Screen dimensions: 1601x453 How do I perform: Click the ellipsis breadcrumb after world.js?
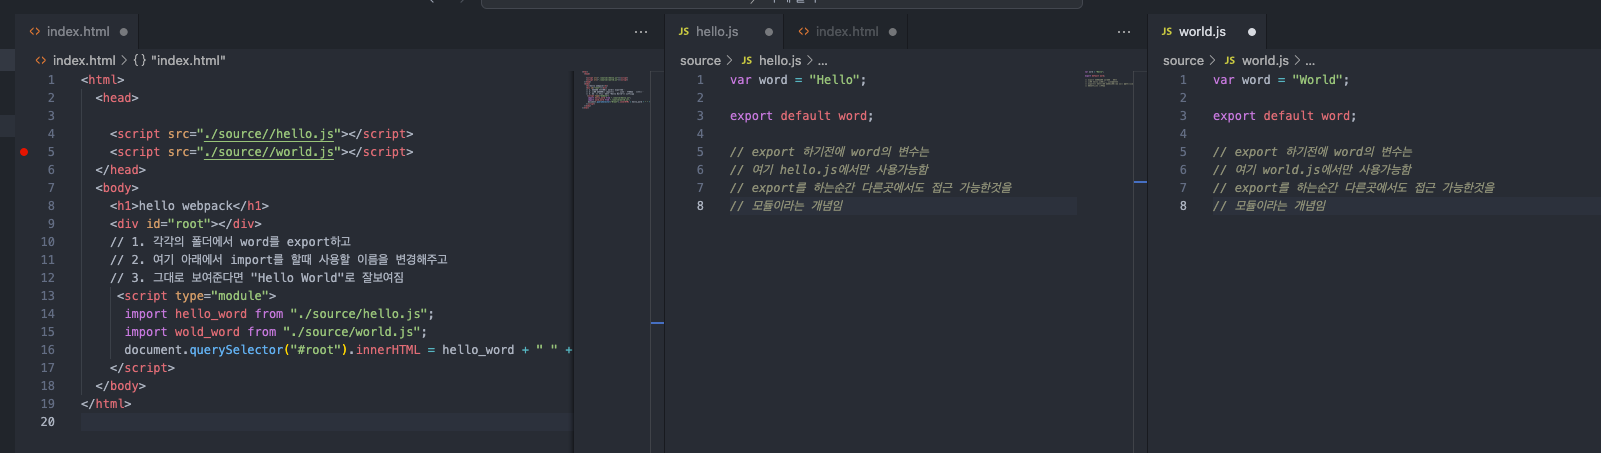coord(1310,60)
